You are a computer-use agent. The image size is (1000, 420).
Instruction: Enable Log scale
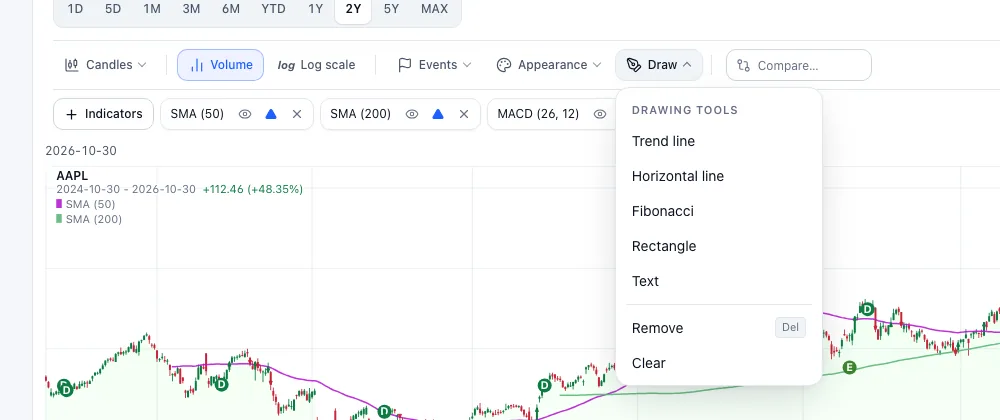tap(316, 65)
